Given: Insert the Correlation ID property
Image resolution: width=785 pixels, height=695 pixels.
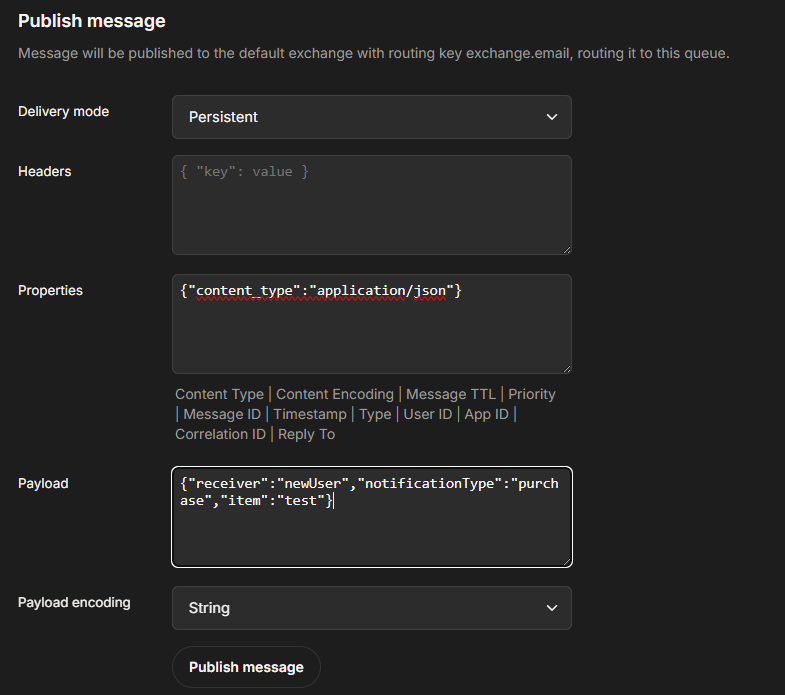Looking at the screenshot, I should click(x=220, y=434).
